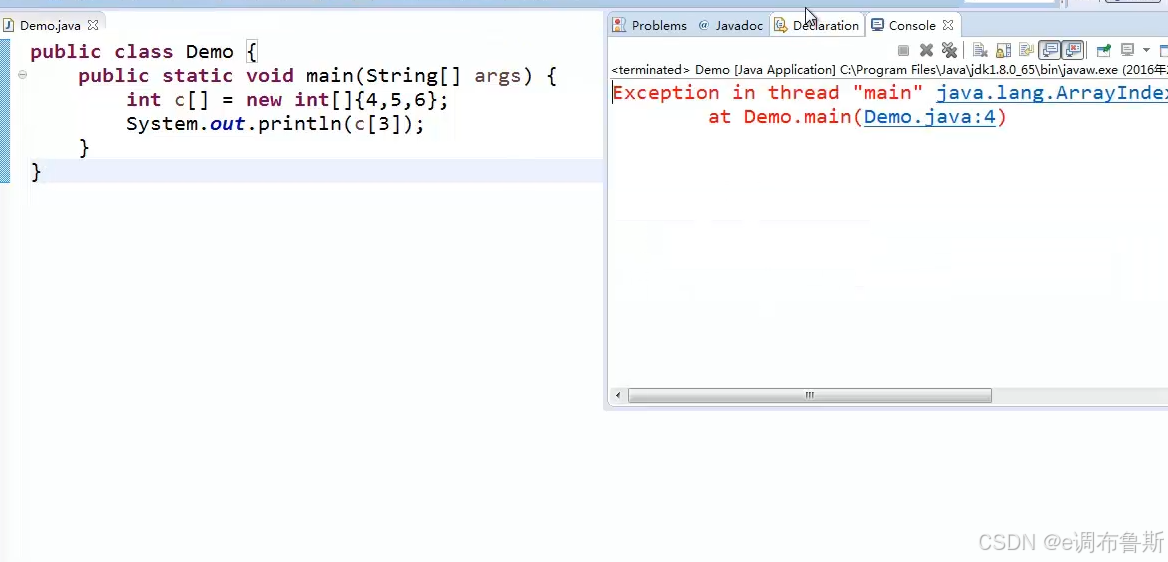Click the line 'int c[] = new int[]{4,5,6};'
Screen dimensions: 1168x562
tap(288, 100)
